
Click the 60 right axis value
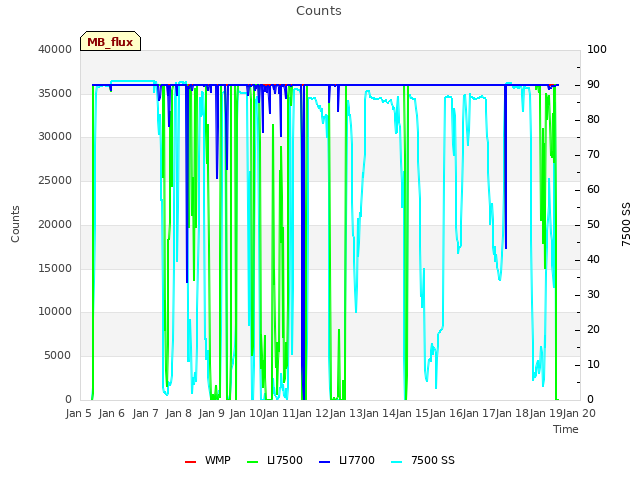(x=593, y=190)
